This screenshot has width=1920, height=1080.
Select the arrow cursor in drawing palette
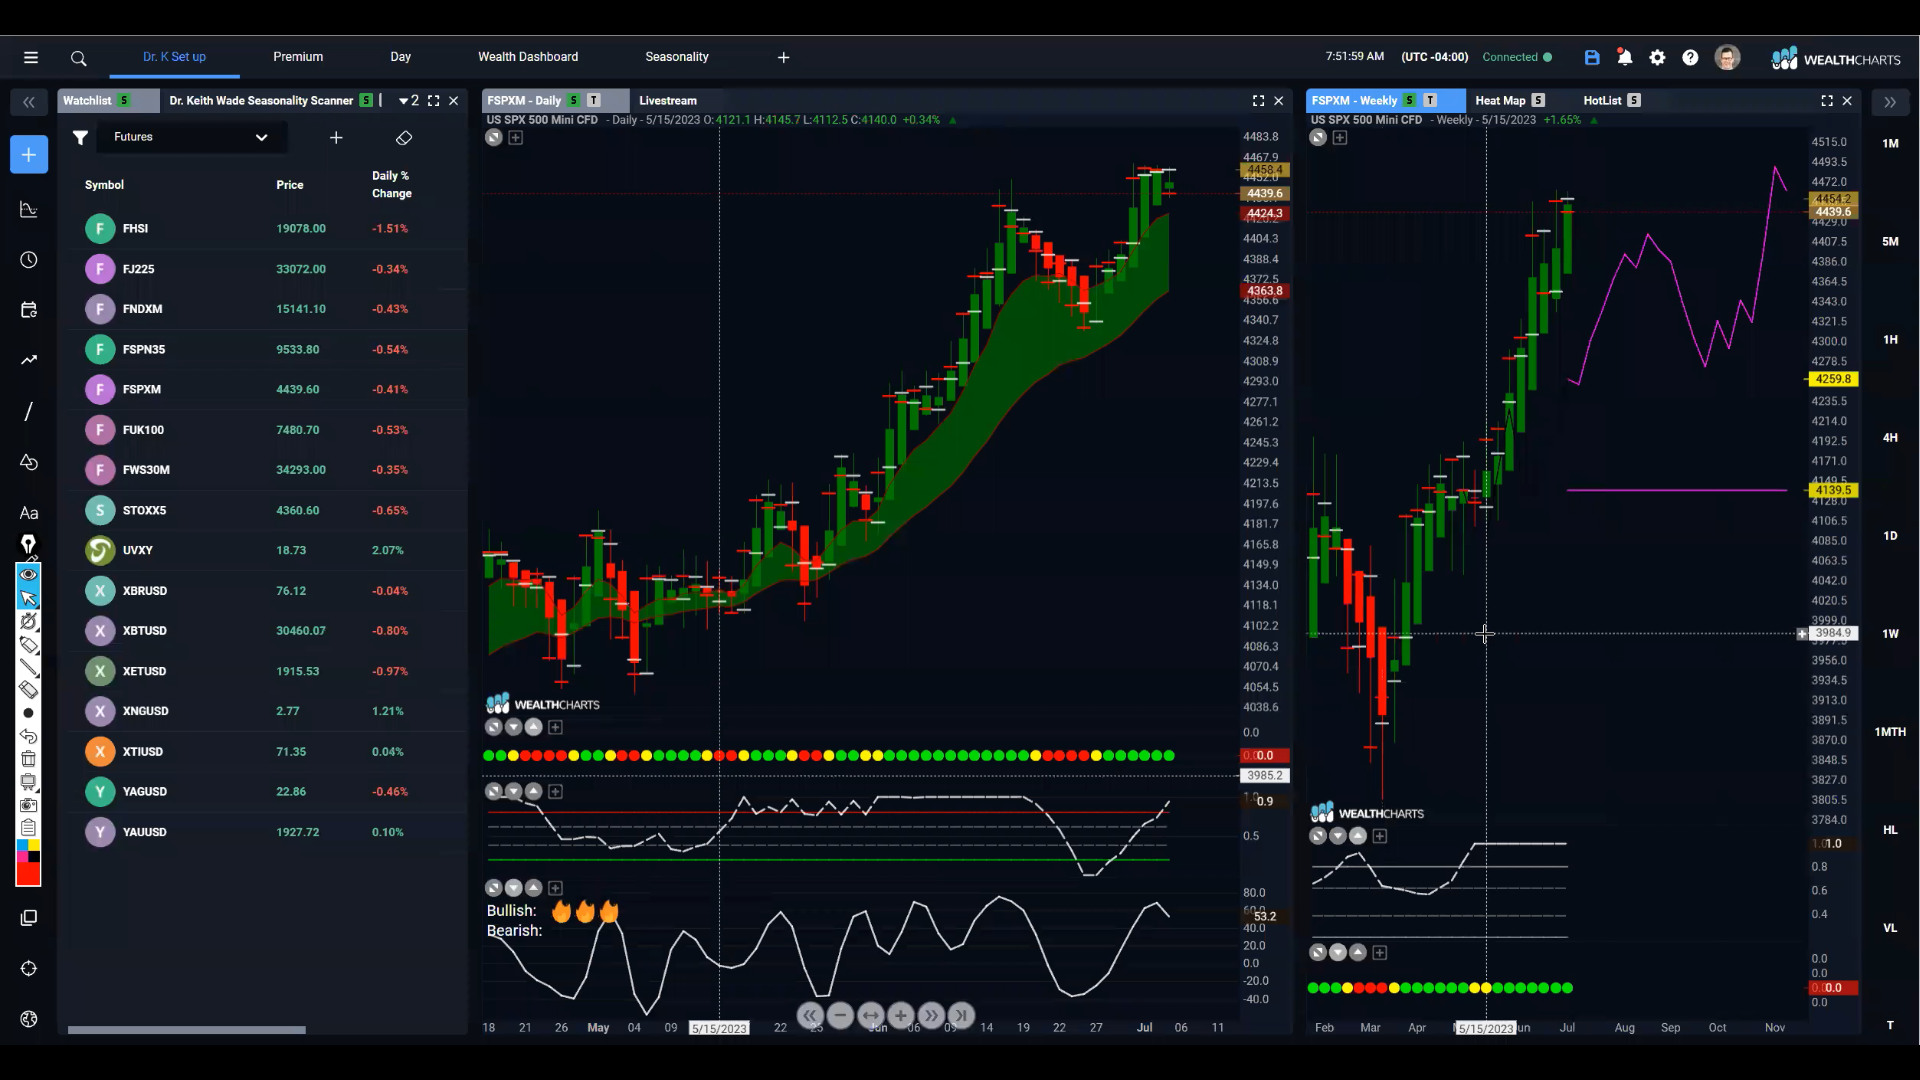(x=28, y=598)
